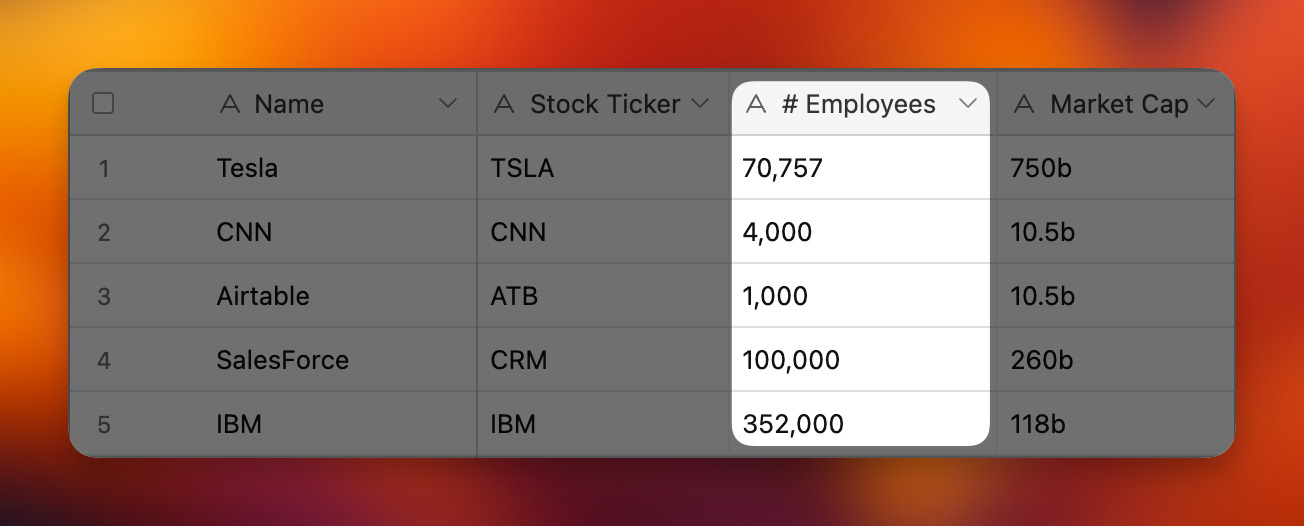Select the 70,757 employees cell
Image resolution: width=1304 pixels, height=526 pixels.
point(782,168)
